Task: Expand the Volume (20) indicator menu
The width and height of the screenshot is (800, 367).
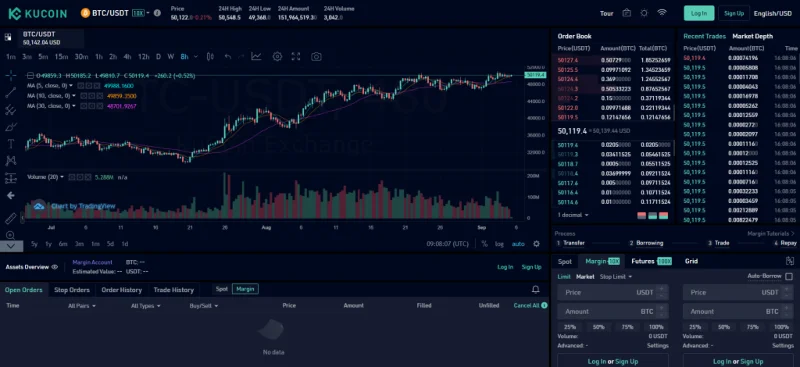Action: 62,177
